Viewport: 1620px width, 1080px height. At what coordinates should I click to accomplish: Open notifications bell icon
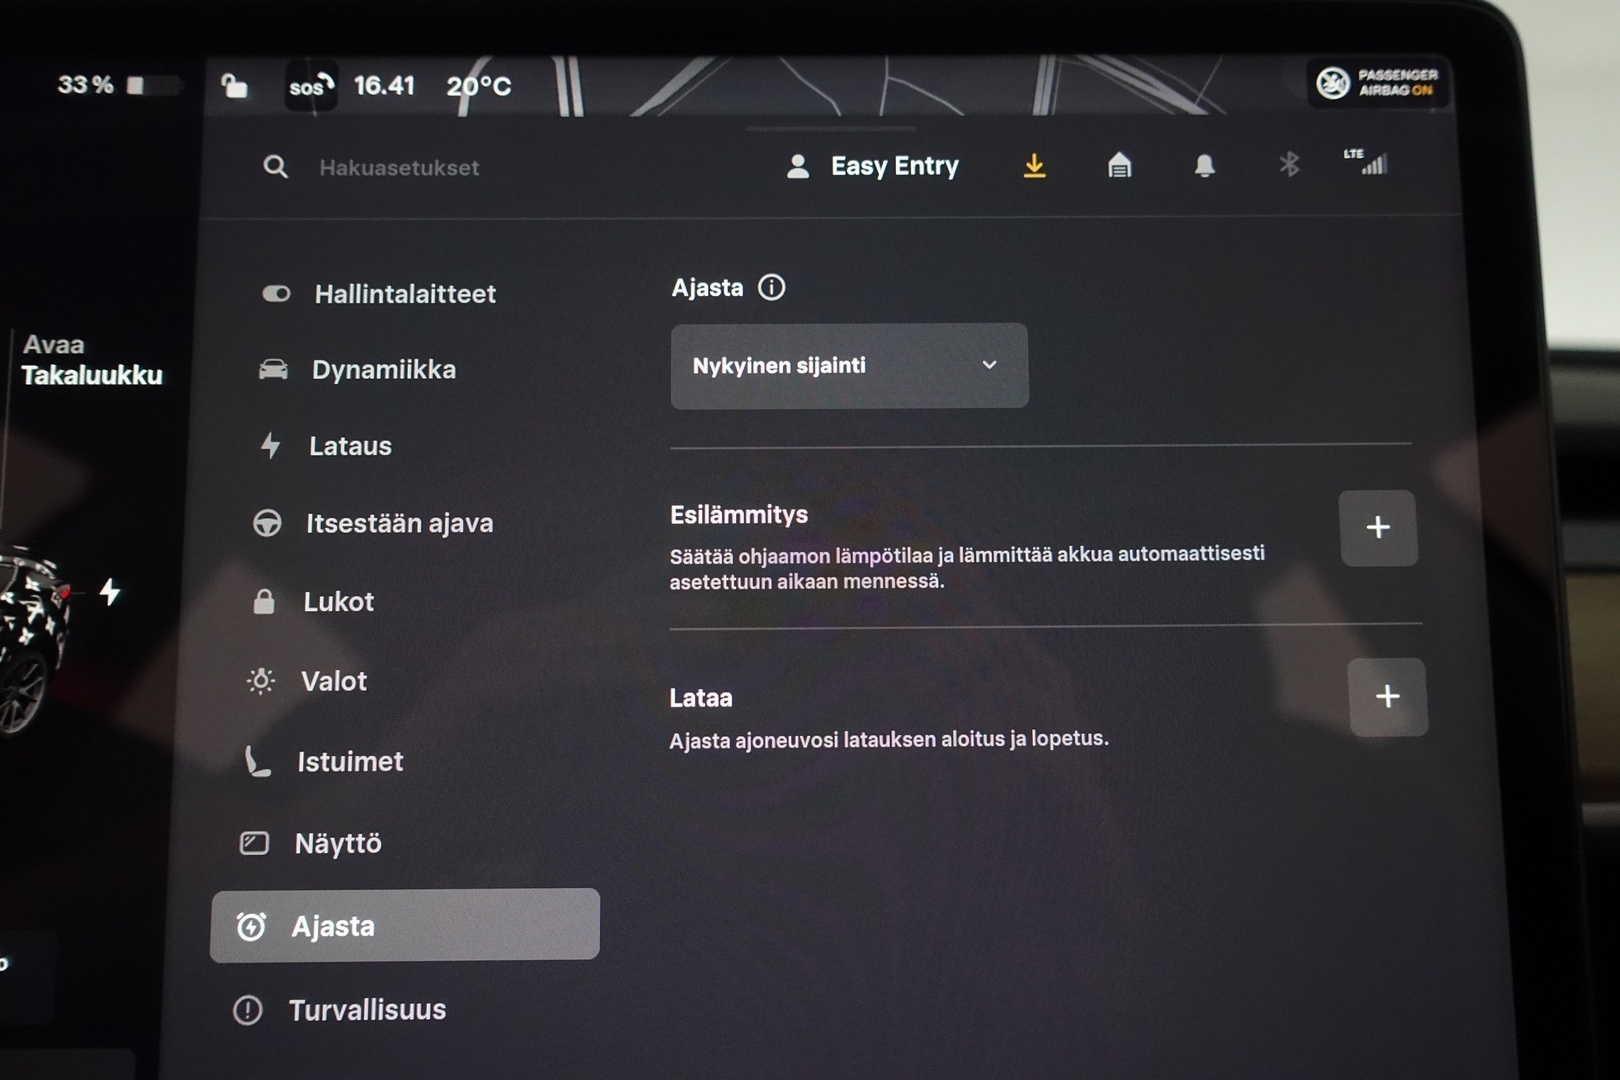1205,165
